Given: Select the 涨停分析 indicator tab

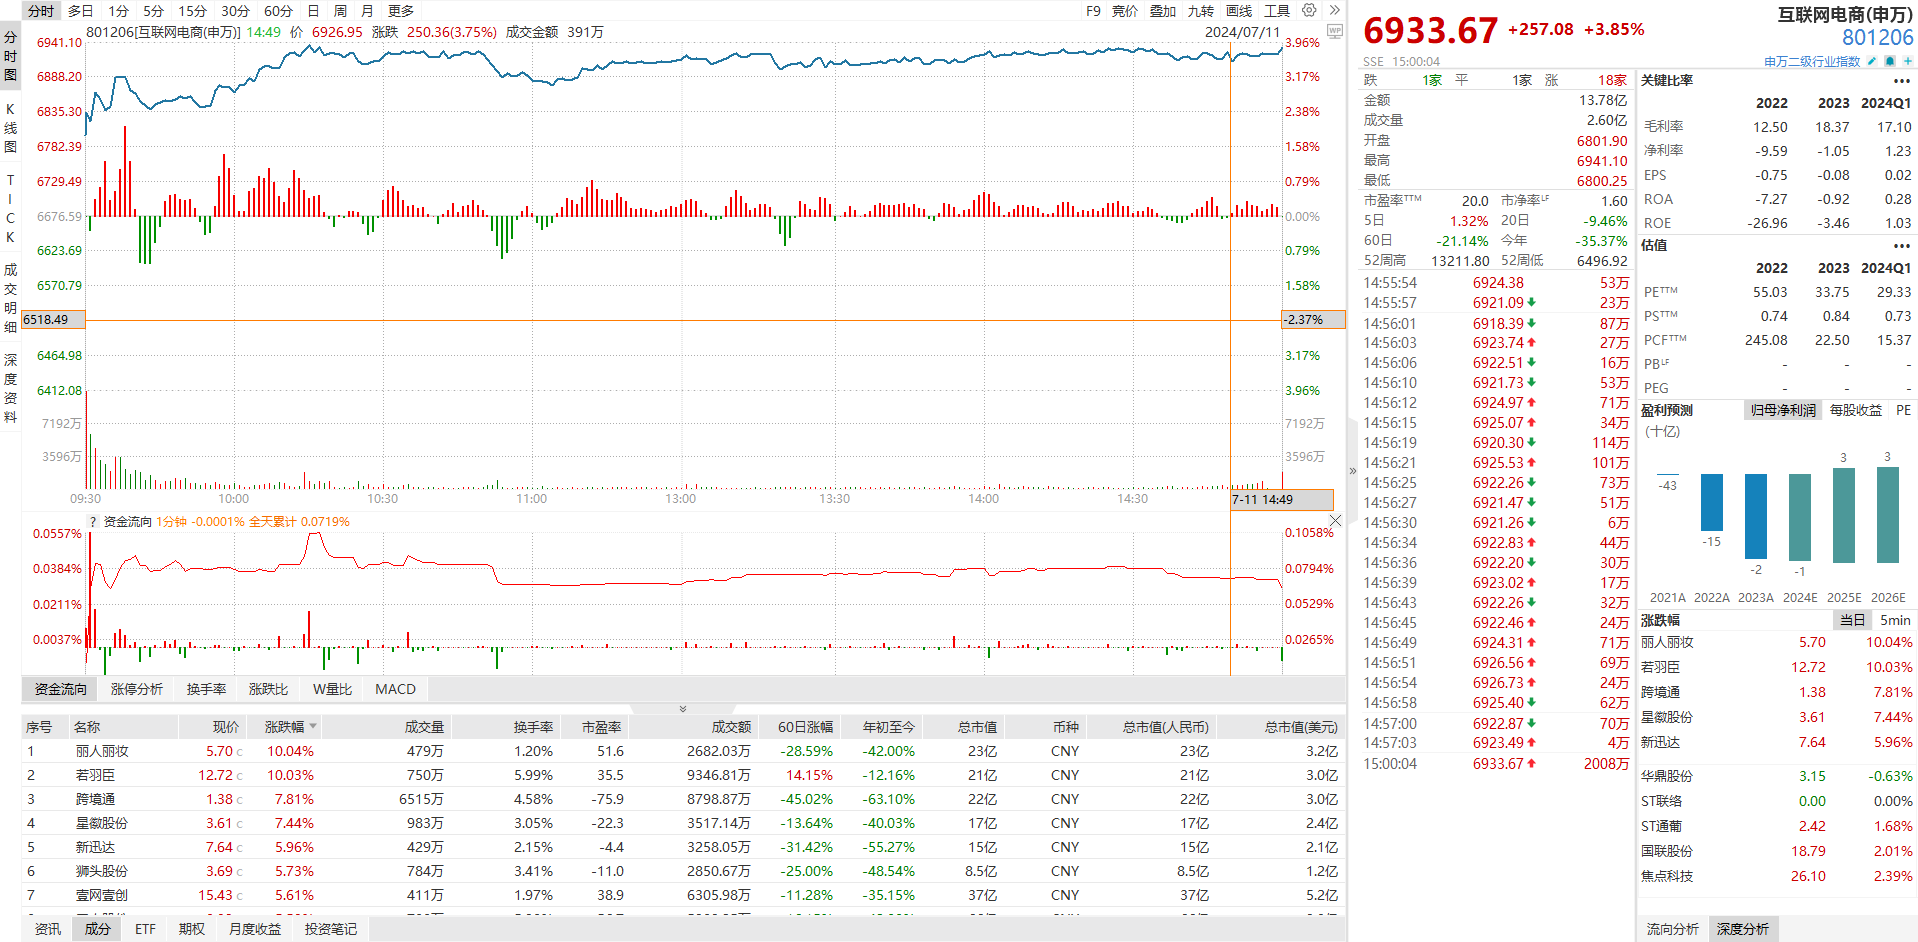Looking at the screenshot, I should click(x=137, y=689).
